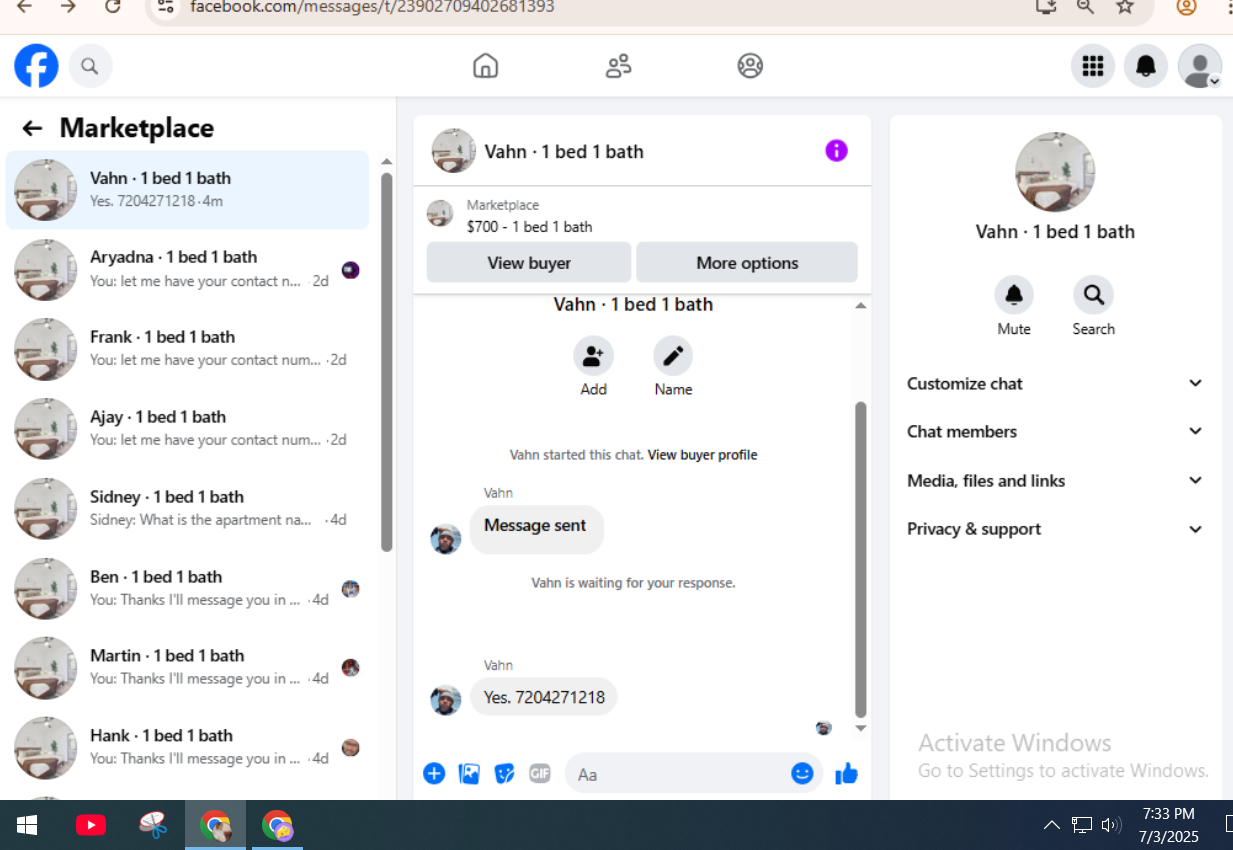The width and height of the screenshot is (1233, 850).
Task: Show hidden tray icons chevron
Action: point(1052,825)
